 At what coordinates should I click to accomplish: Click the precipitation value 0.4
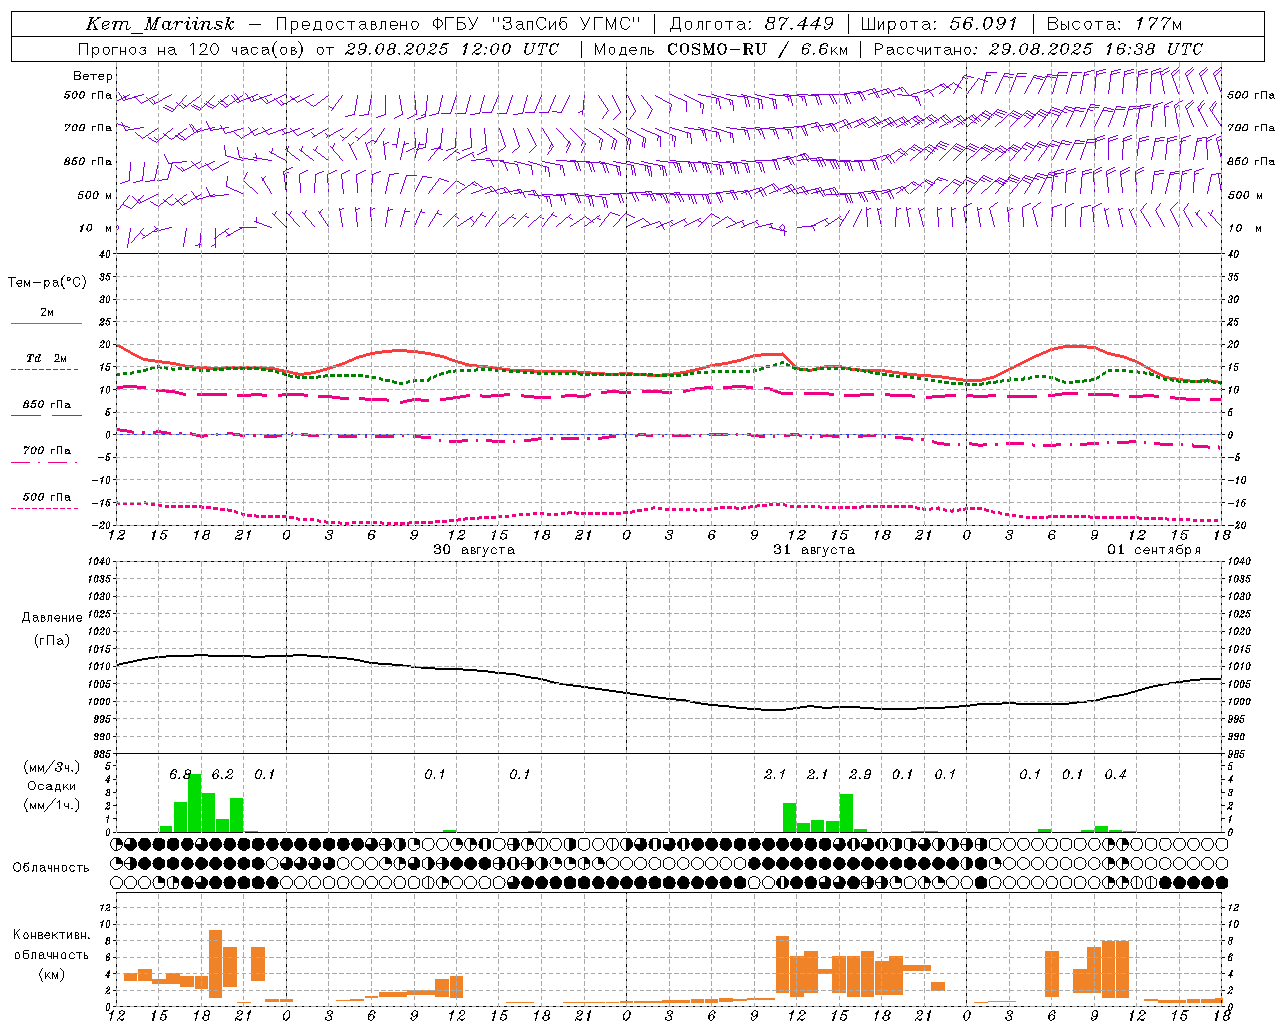pyautogui.click(x=1115, y=775)
